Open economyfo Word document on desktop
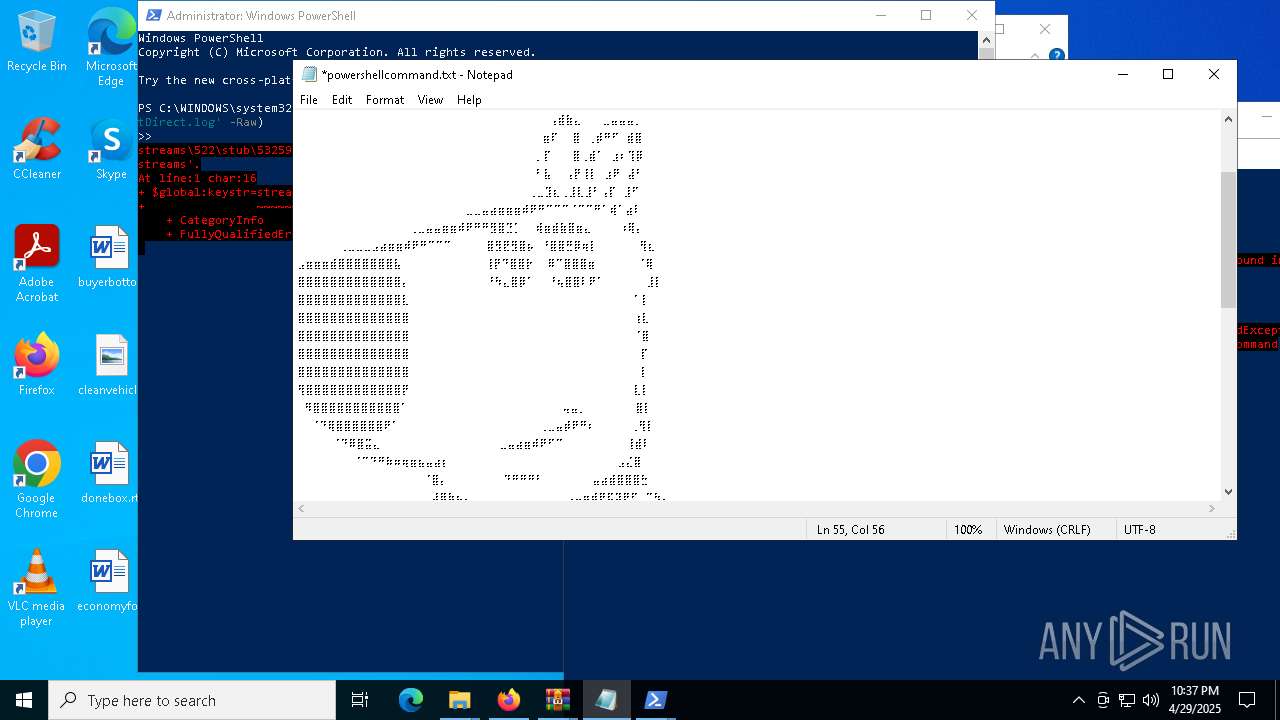 (x=109, y=581)
